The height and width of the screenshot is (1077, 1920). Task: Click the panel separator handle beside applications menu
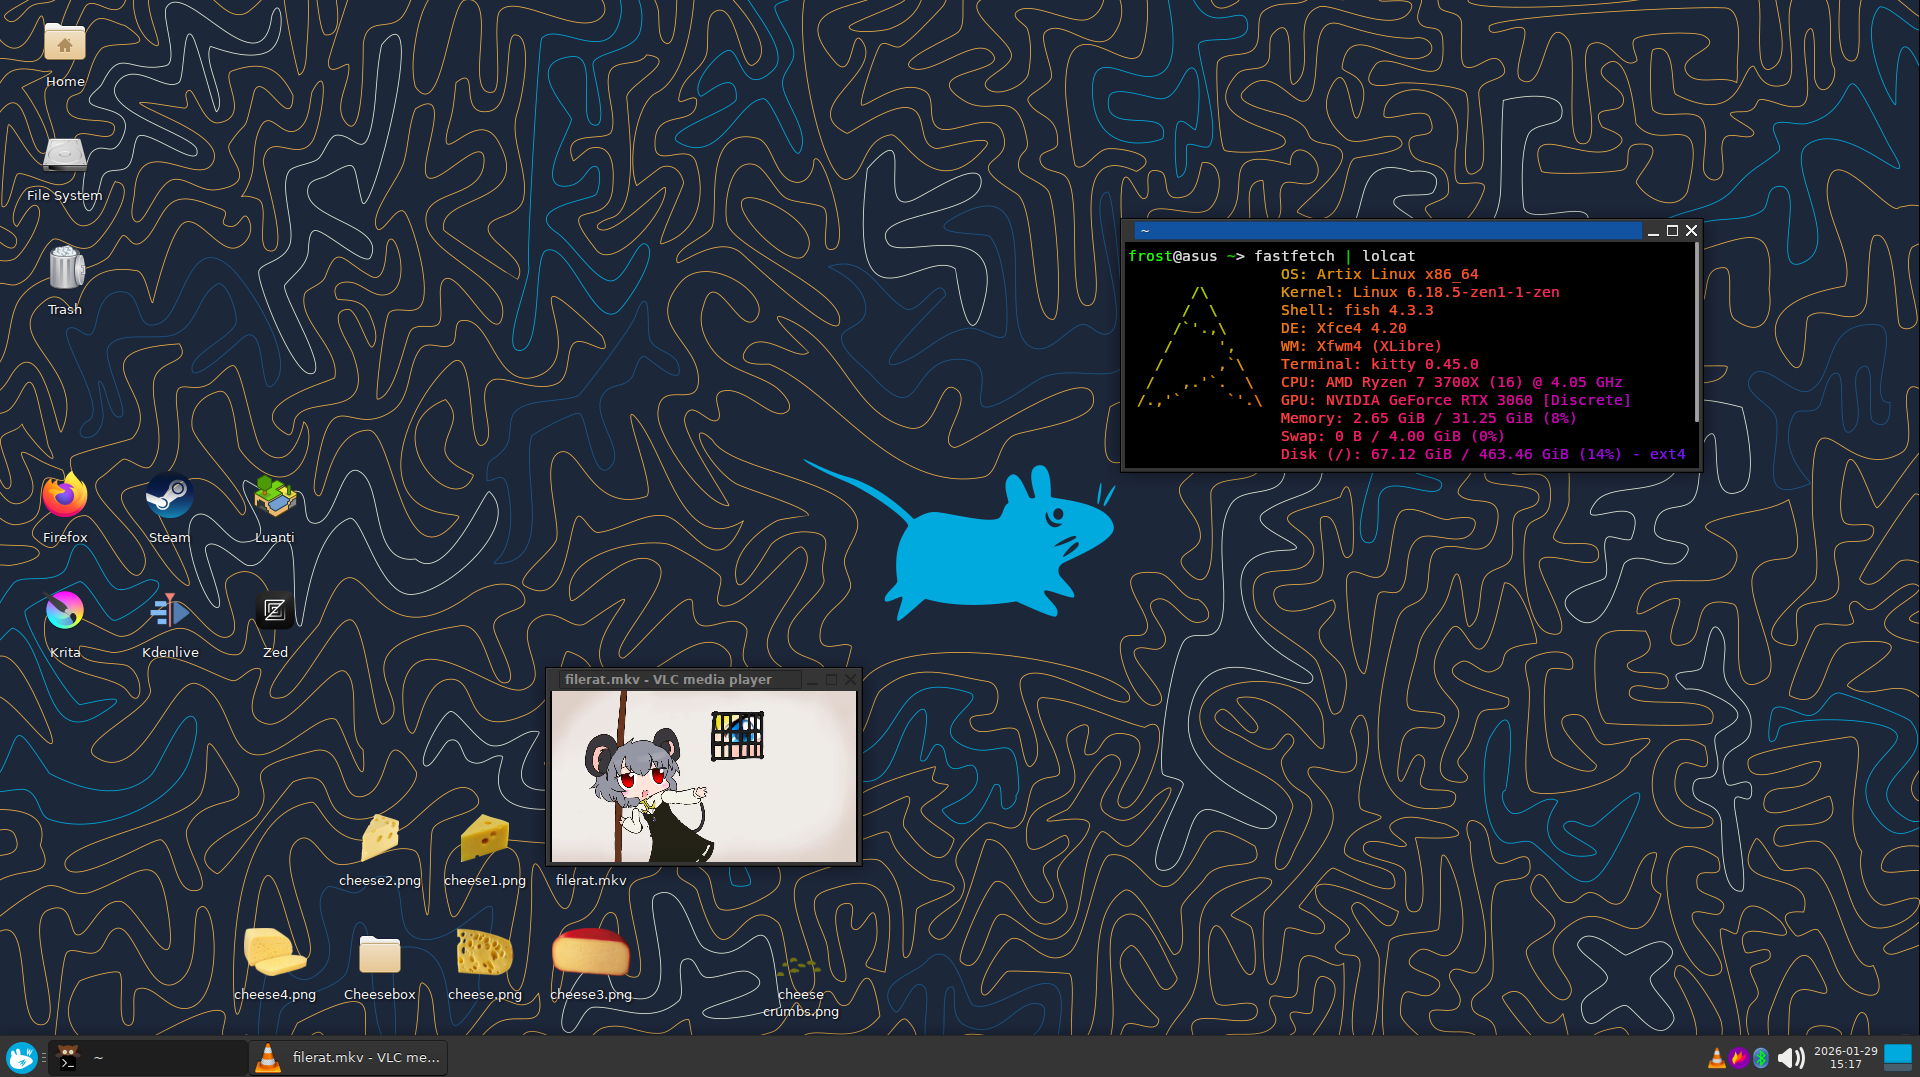click(44, 1058)
